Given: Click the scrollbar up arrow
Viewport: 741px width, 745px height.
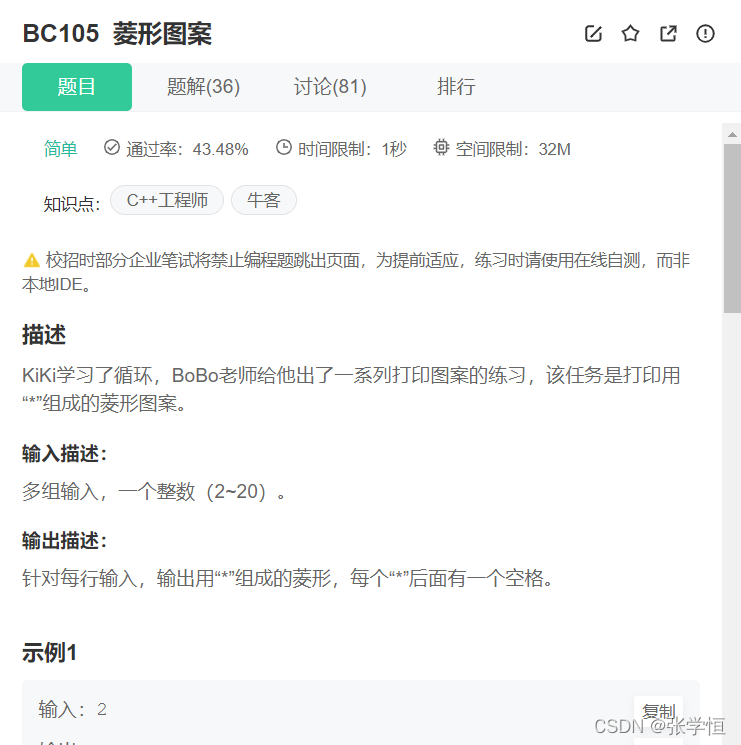Looking at the screenshot, I should click(732, 135).
